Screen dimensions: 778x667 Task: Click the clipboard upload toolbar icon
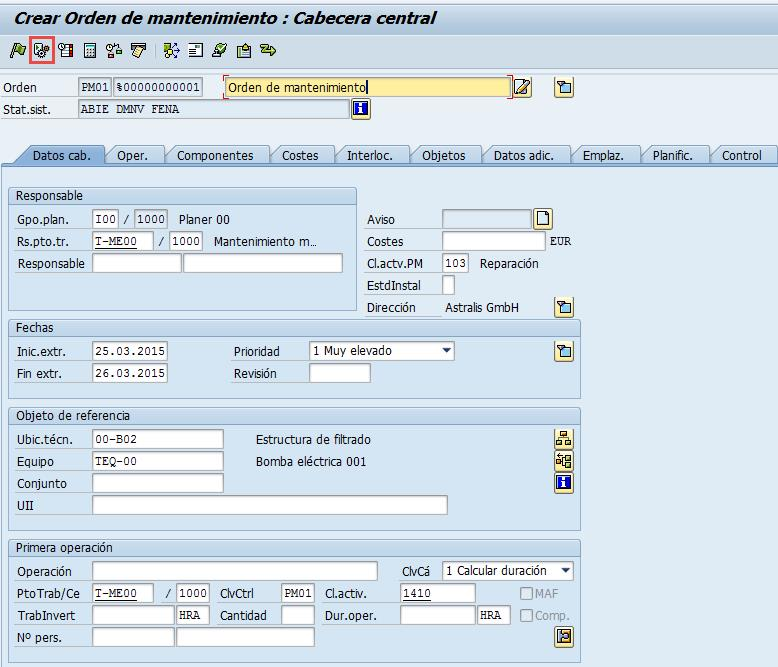pos(244,50)
